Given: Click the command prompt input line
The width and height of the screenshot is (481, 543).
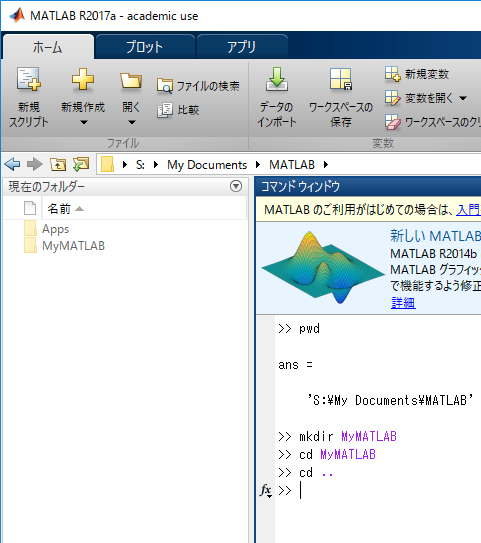Looking at the screenshot, I should (x=377, y=490).
